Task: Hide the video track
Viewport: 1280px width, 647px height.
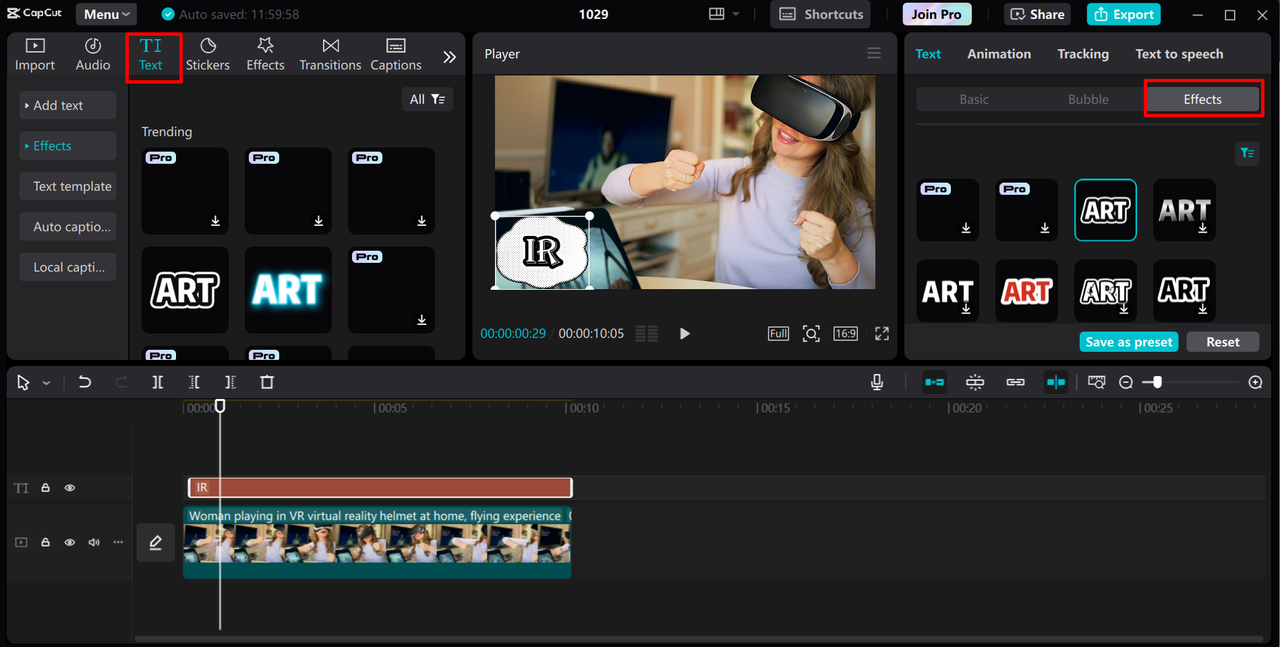Action: (x=70, y=542)
